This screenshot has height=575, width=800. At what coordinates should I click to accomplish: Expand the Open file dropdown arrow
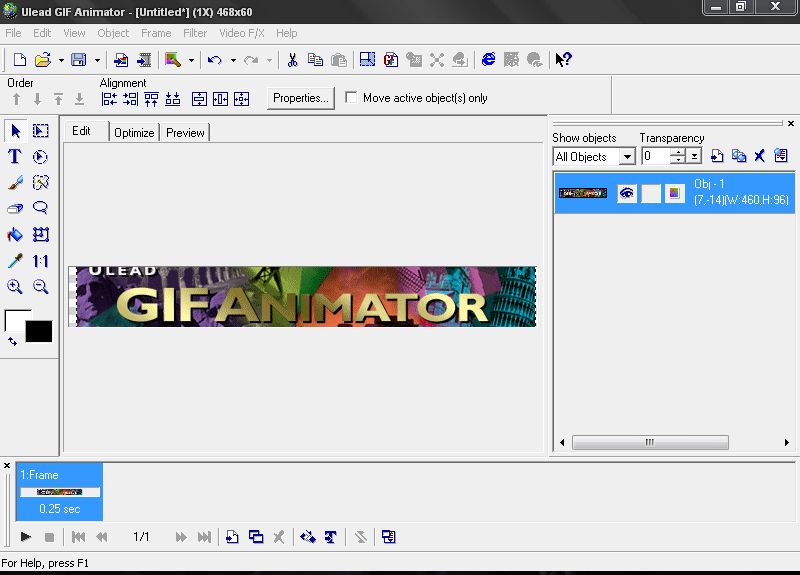[61, 60]
